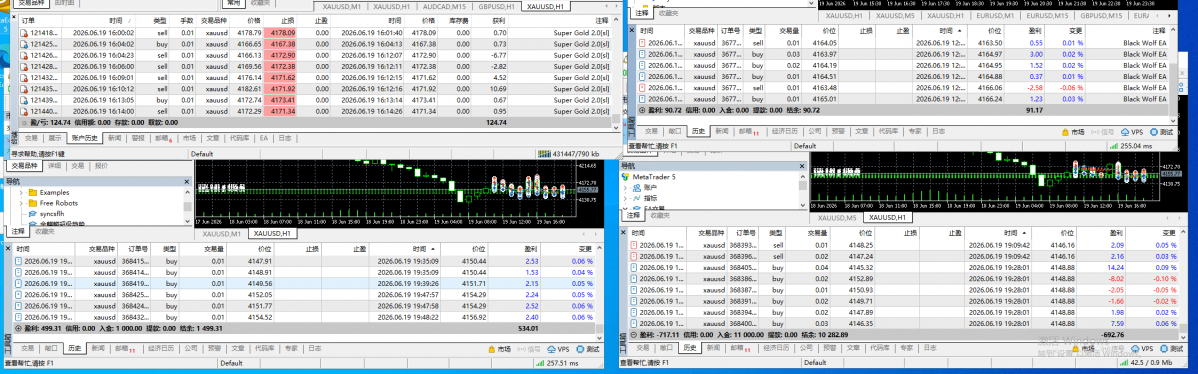Click deal icon of order 368393 sell row

pyautogui.click(x=633, y=245)
